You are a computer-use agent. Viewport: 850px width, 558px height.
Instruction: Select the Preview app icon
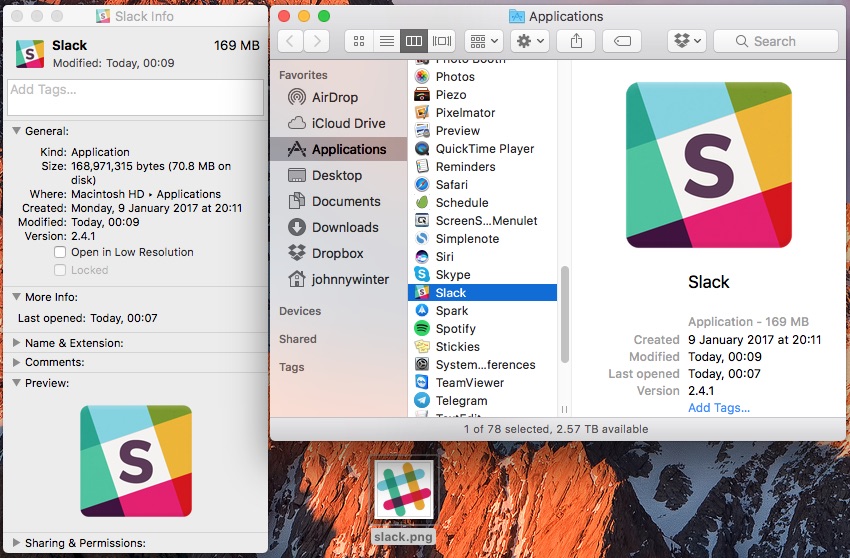pyautogui.click(x=422, y=131)
